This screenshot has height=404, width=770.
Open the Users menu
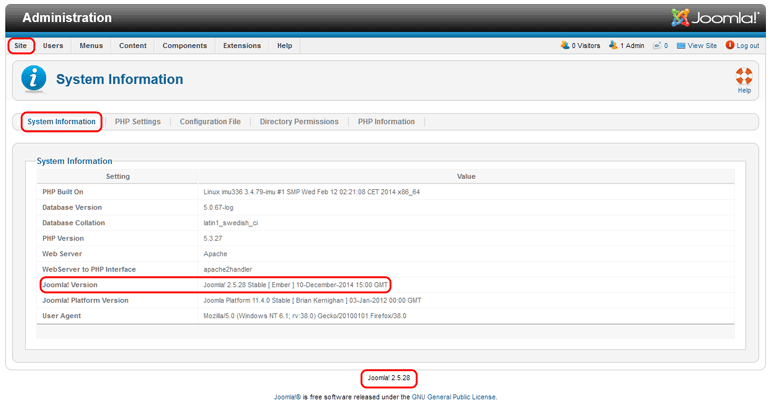click(53, 46)
